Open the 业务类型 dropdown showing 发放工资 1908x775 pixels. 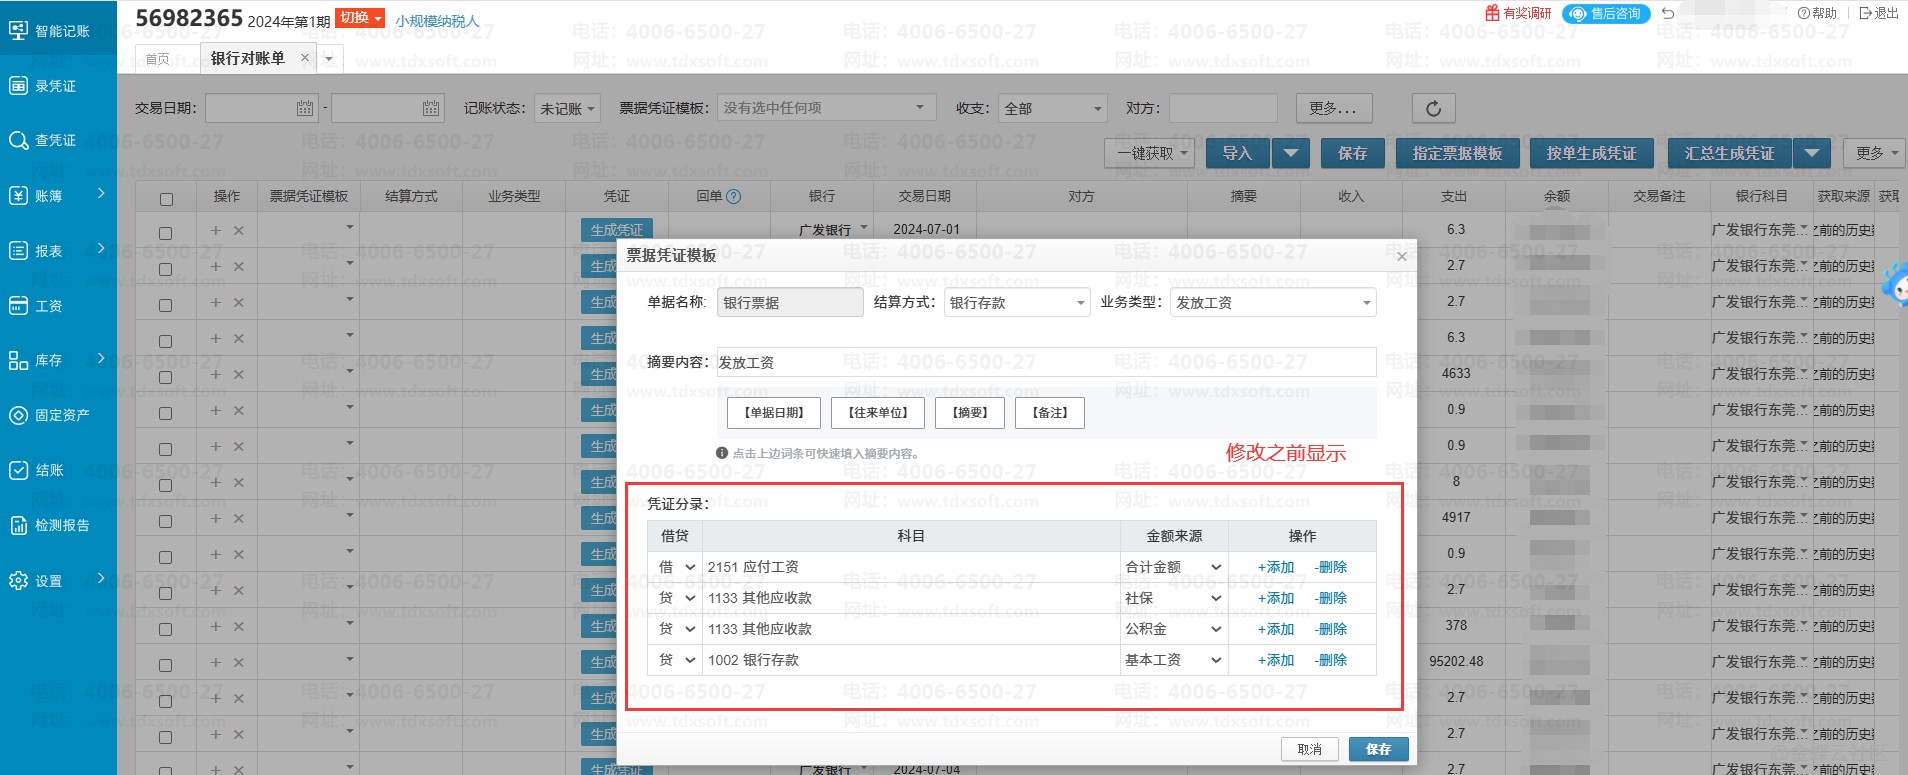pyautogui.click(x=1273, y=303)
